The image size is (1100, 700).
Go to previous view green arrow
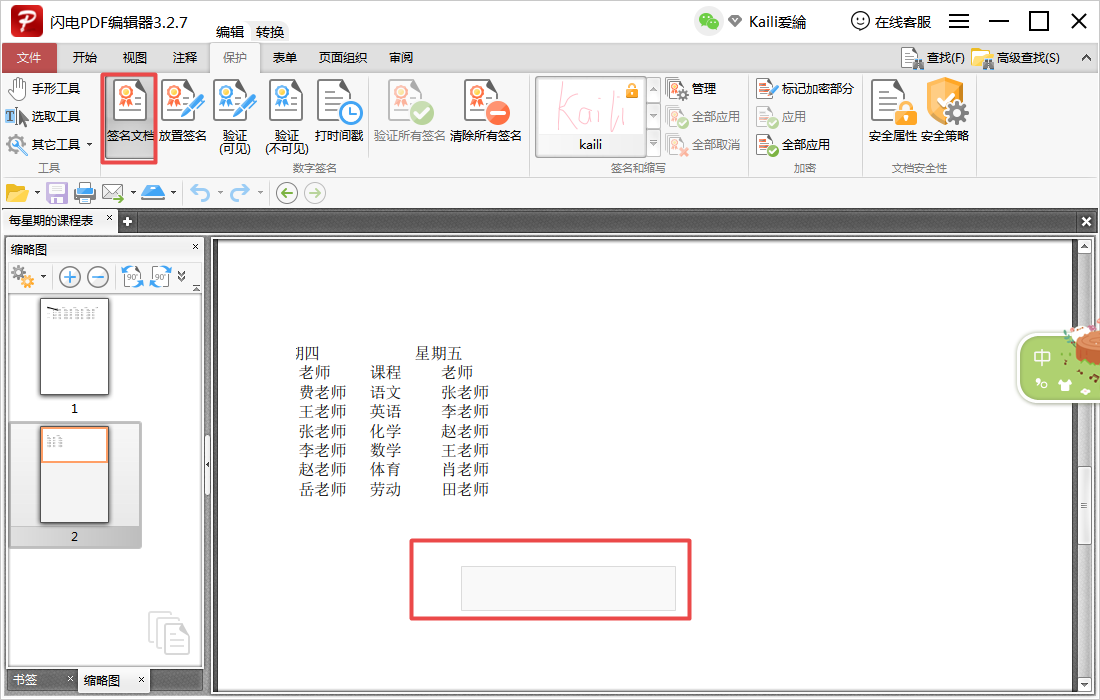(287, 193)
